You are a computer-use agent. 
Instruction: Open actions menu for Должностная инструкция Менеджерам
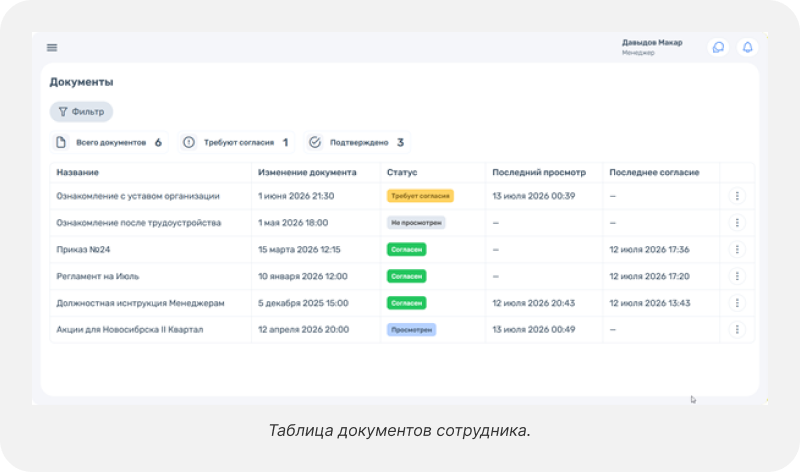737,303
